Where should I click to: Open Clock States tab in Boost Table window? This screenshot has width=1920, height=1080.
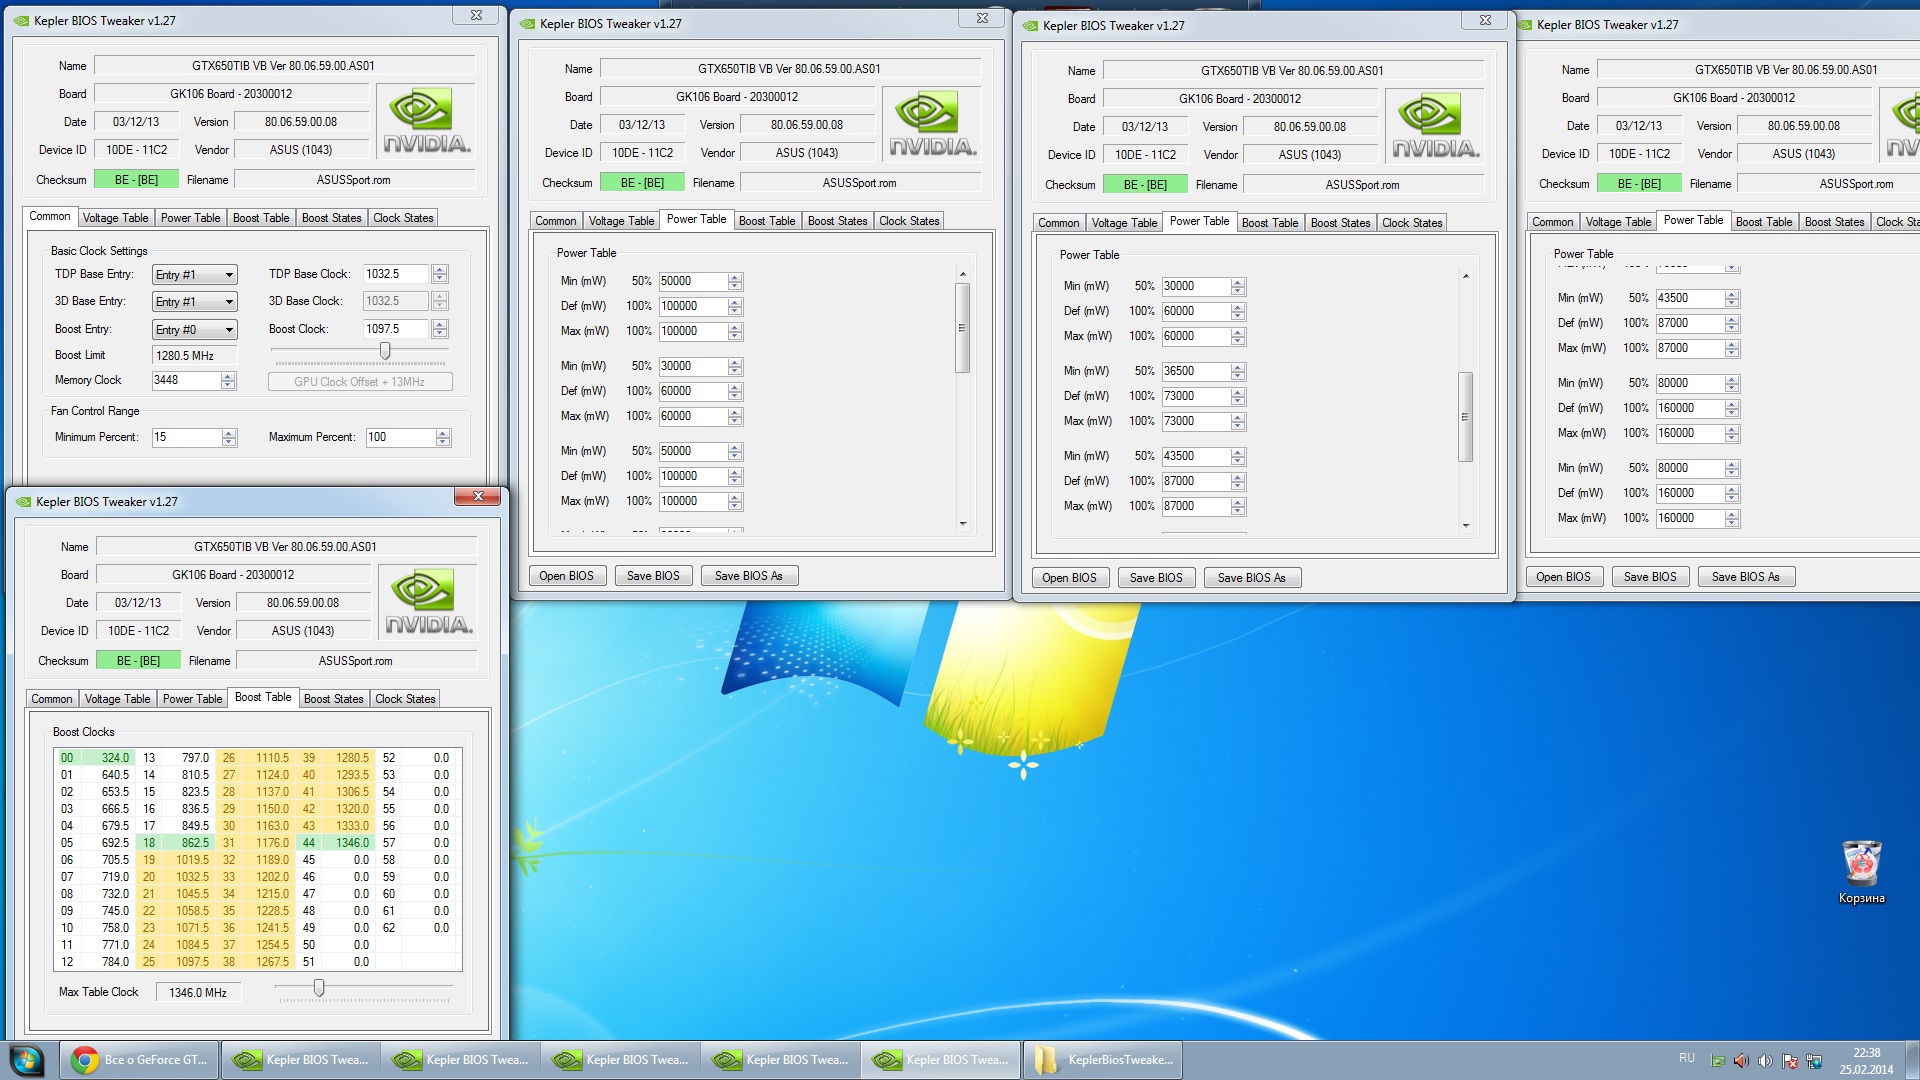405,699
